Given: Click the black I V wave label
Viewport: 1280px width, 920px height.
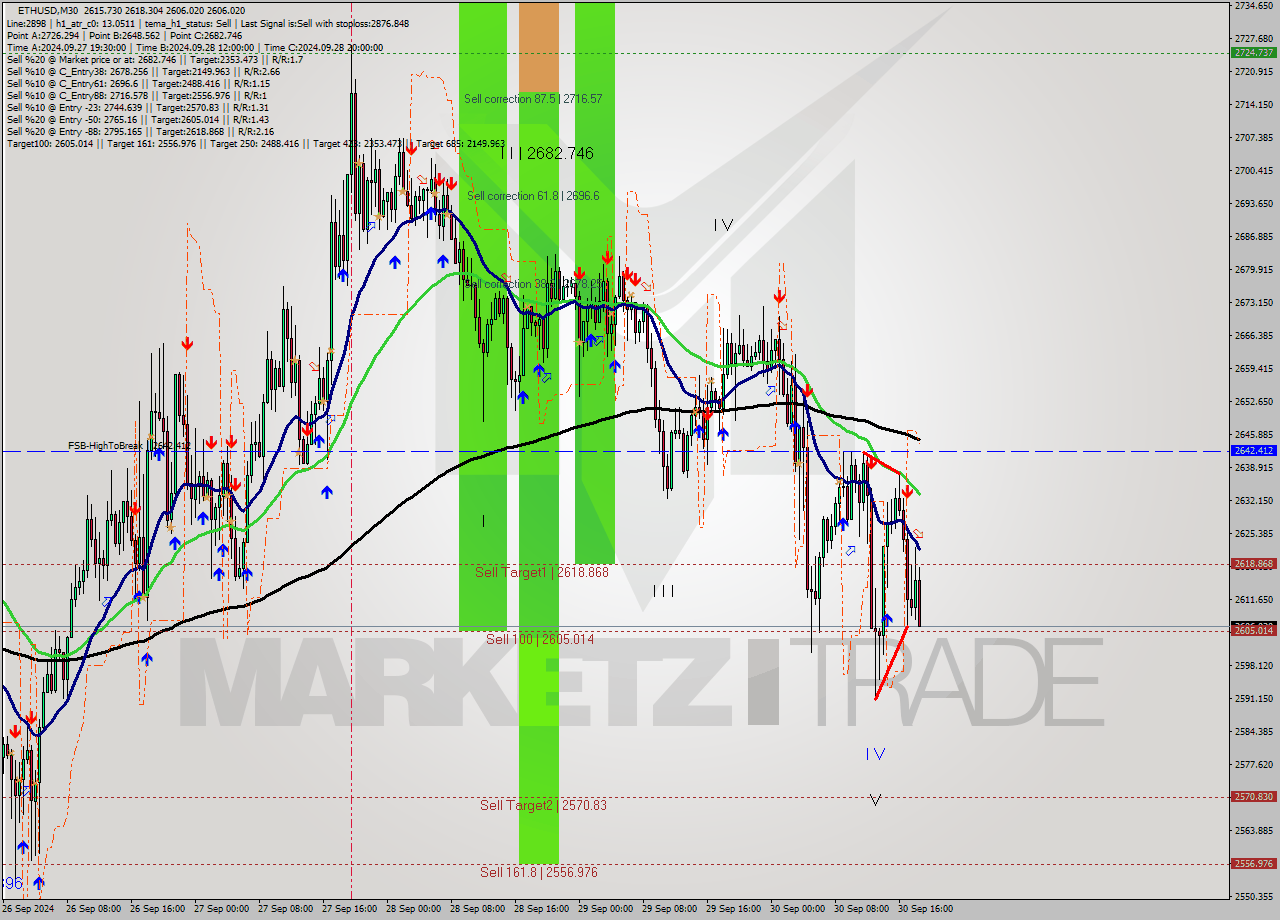Looking at the screenshot, I should (723, 225).
